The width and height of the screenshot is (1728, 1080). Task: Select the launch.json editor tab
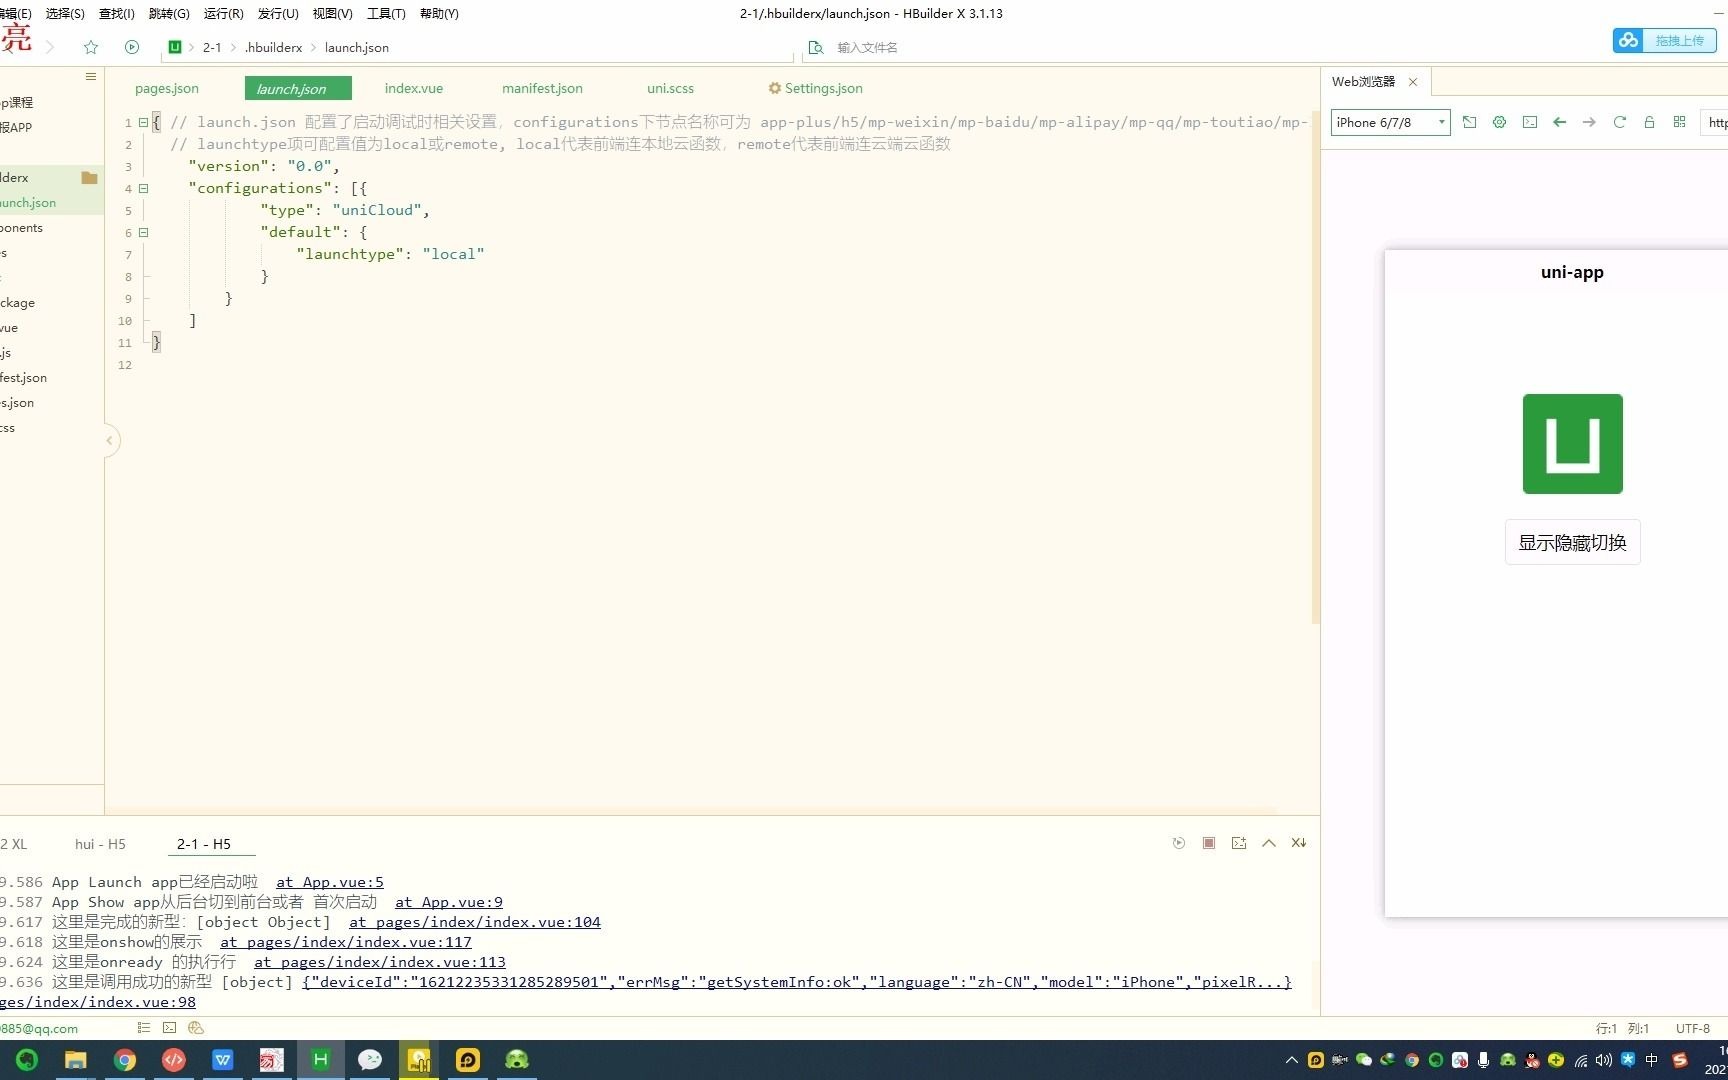[x=298, y=88]
